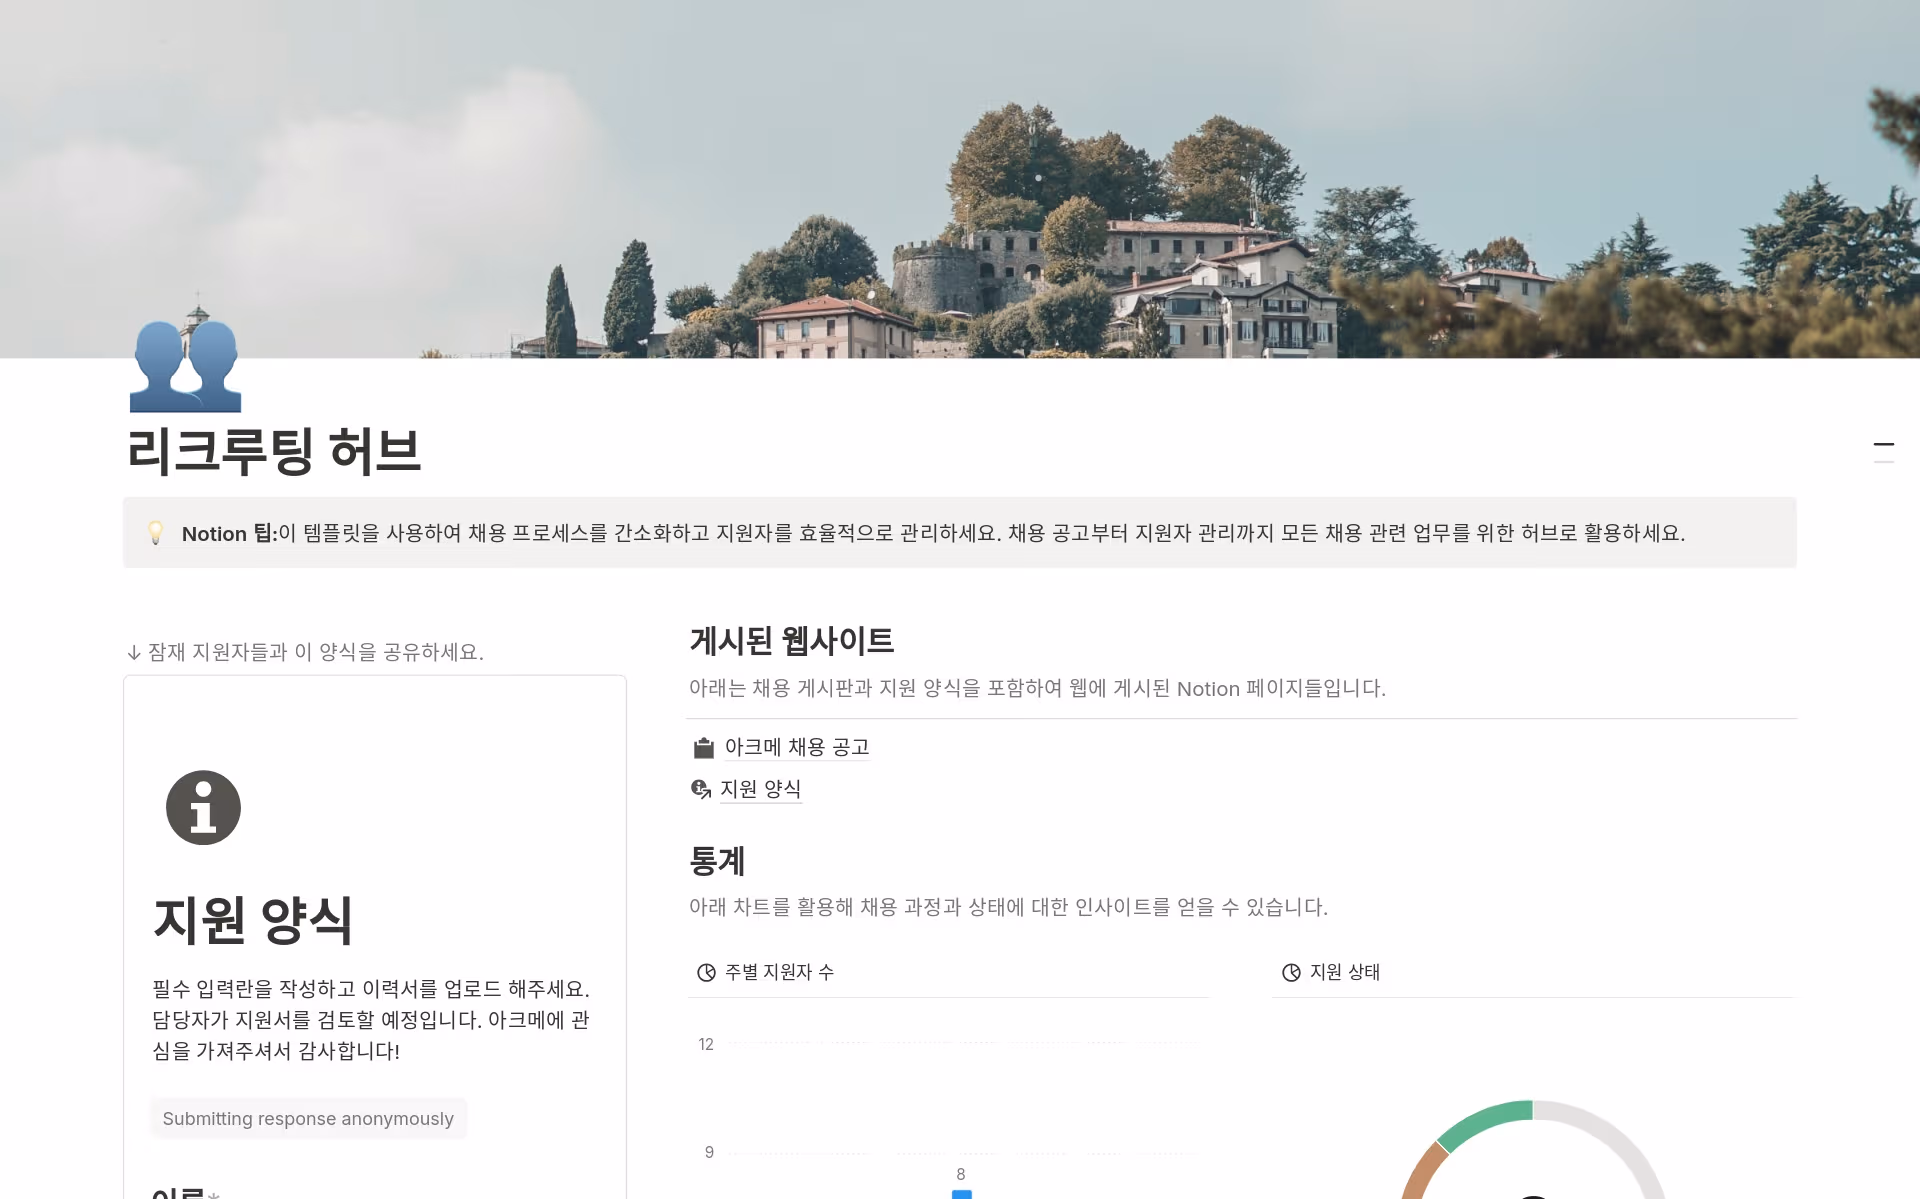Click the clipboard icon beside 아크메 채용 공고
Viewport: 1920px width, 1199px height.
click(704, 748)
